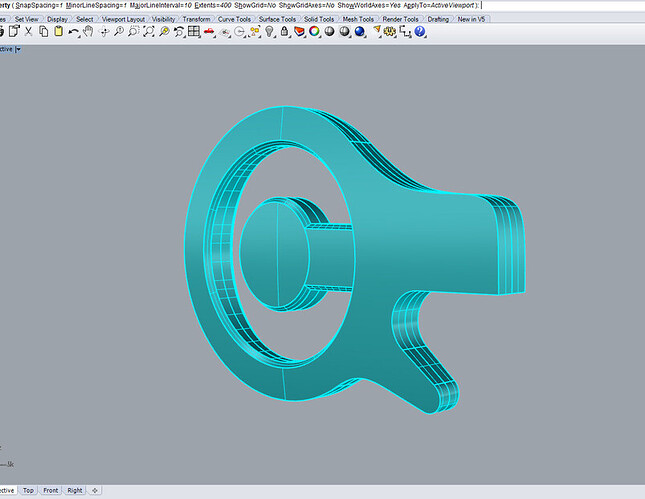
Task: Open the color wheel Object Properties icon
Action: tap(314, 32)
